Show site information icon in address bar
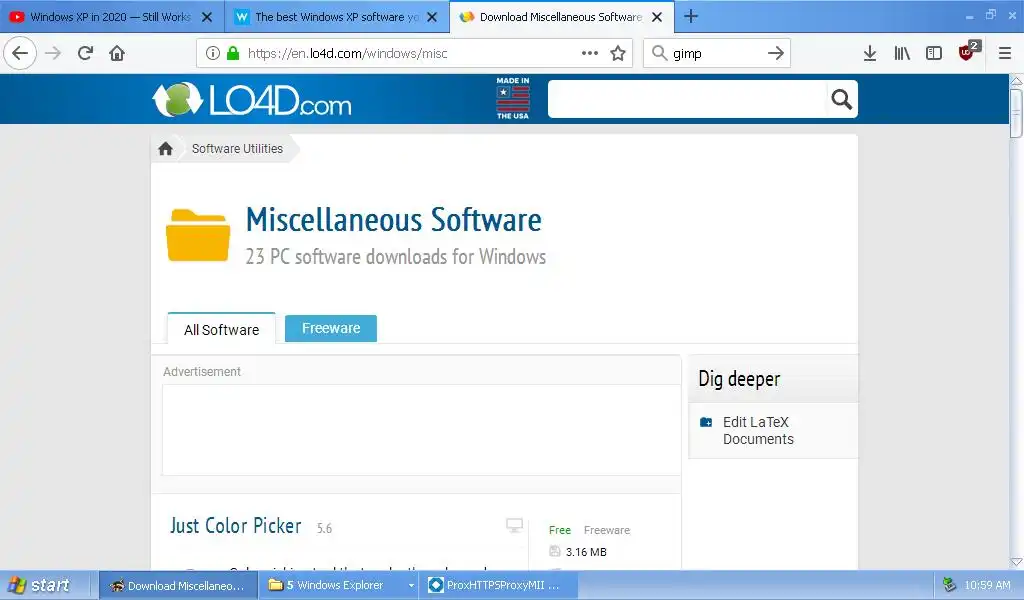Screen dimensions: 1024x600 click(213, 54)
